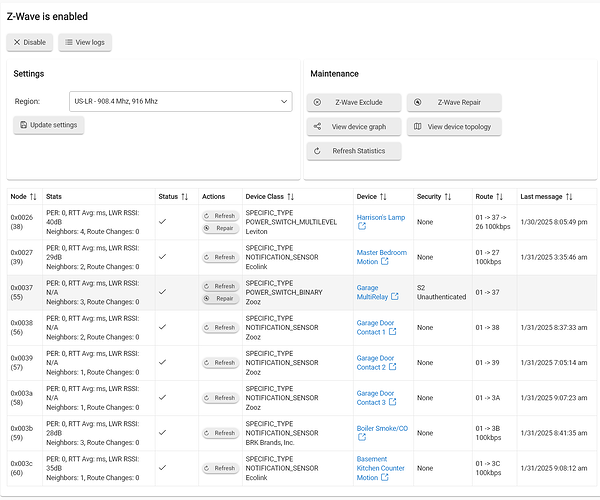Click external link icon for Boiler Smoke/CO
The height and width of the screenshot is (500, 600).
[x=362, y=437]
